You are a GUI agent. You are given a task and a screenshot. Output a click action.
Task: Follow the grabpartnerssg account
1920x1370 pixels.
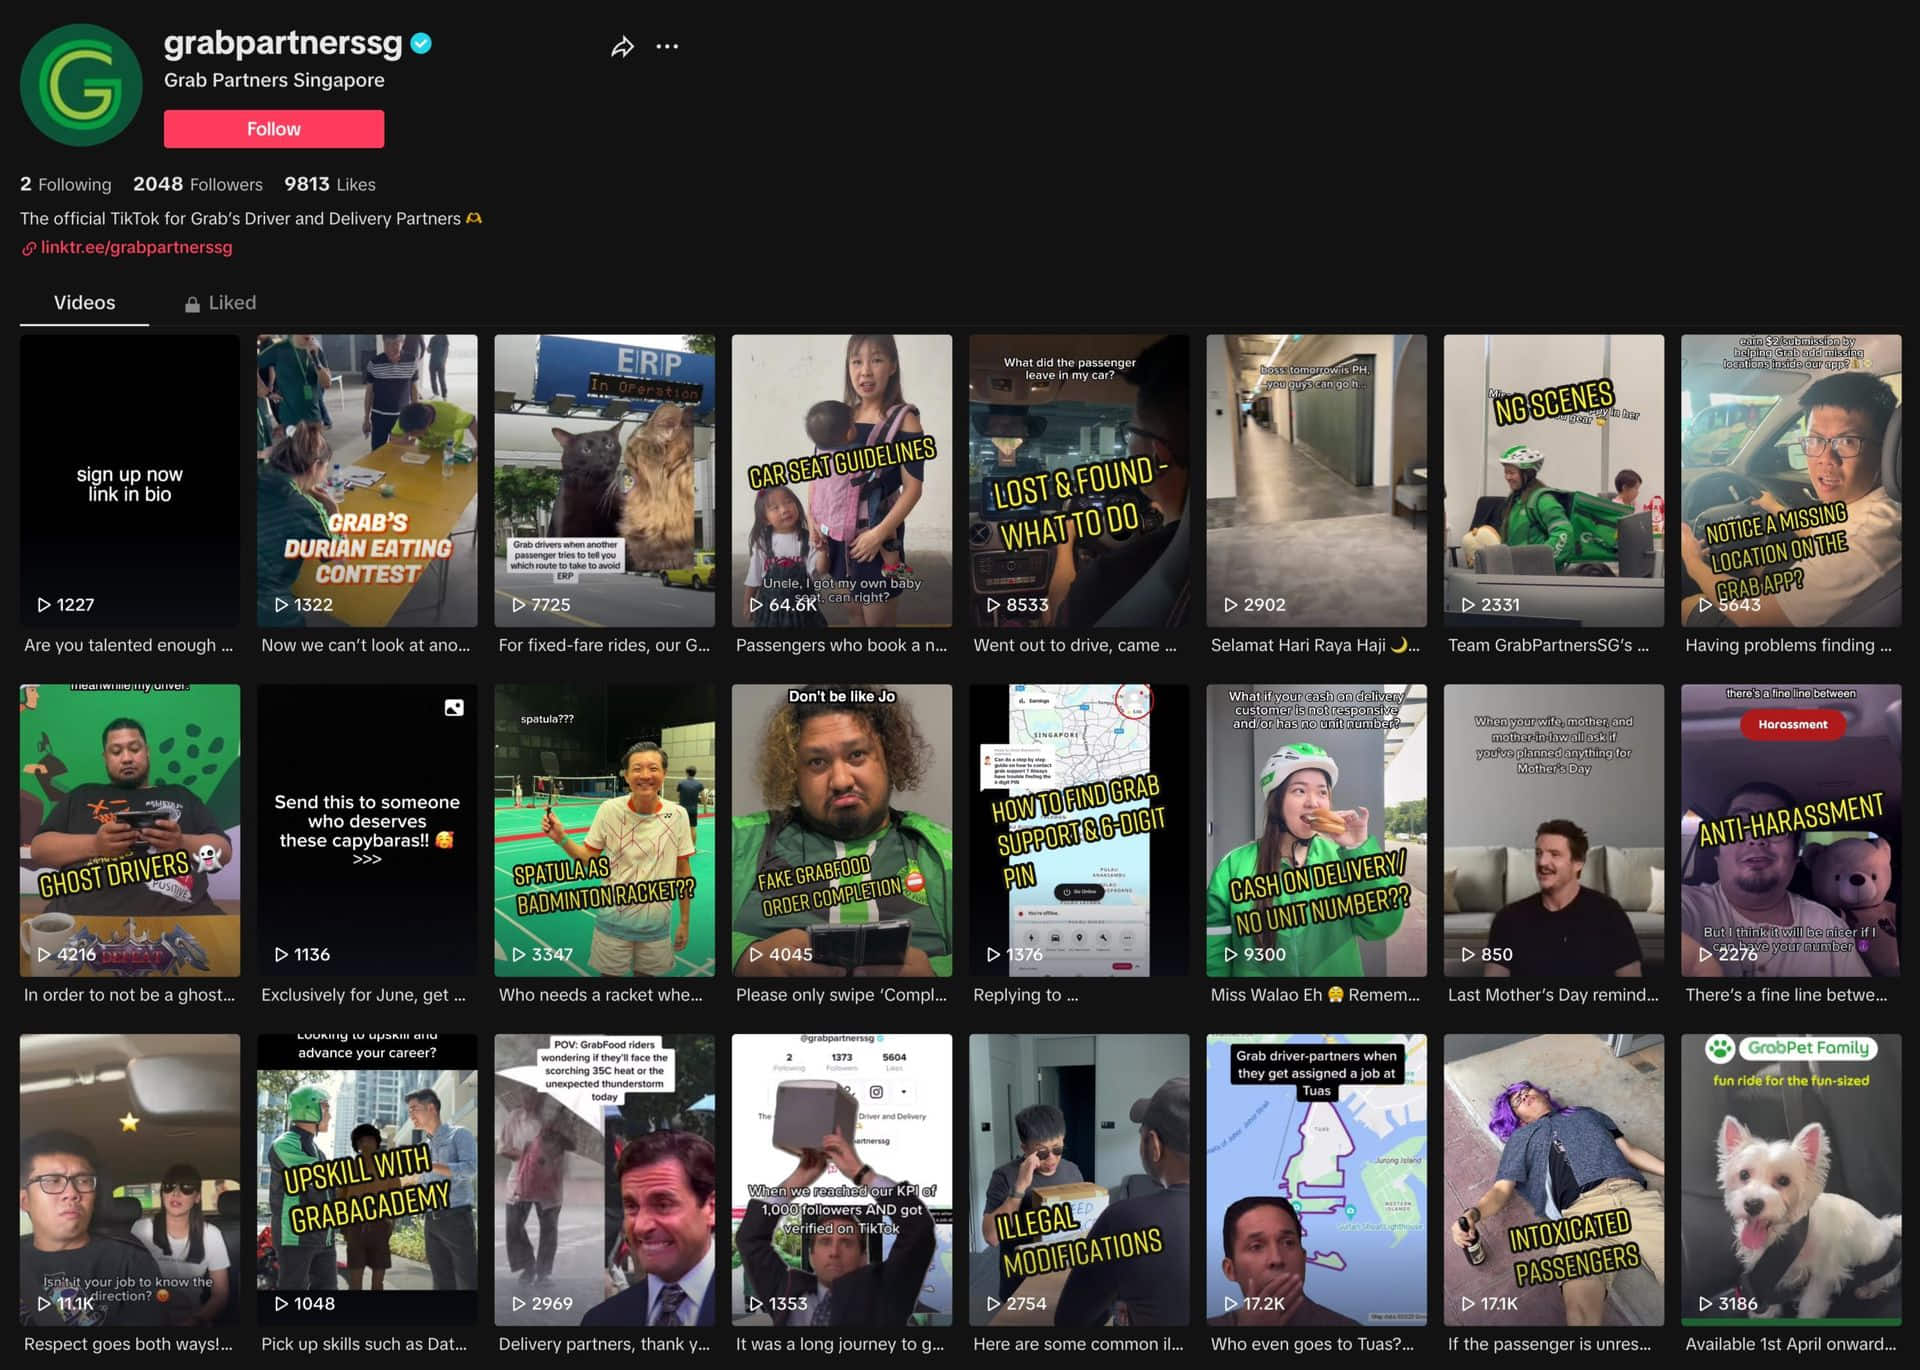pos(274,129)
